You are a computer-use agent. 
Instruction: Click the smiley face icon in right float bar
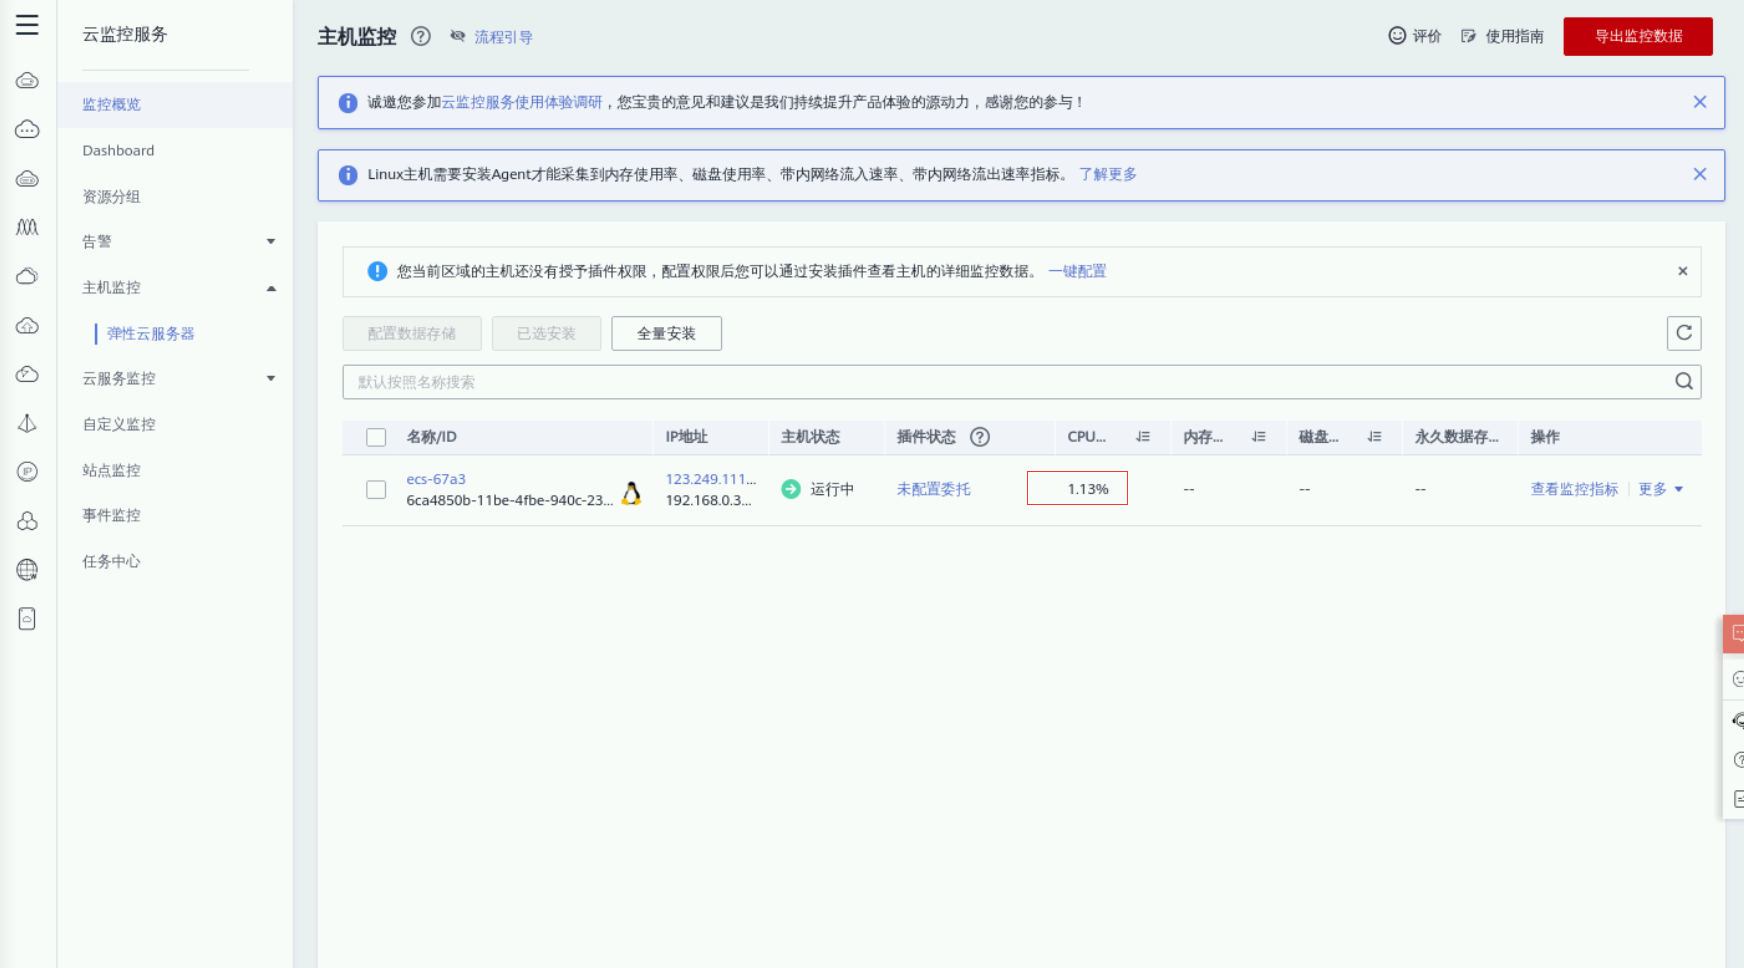tap(1738, 679)
